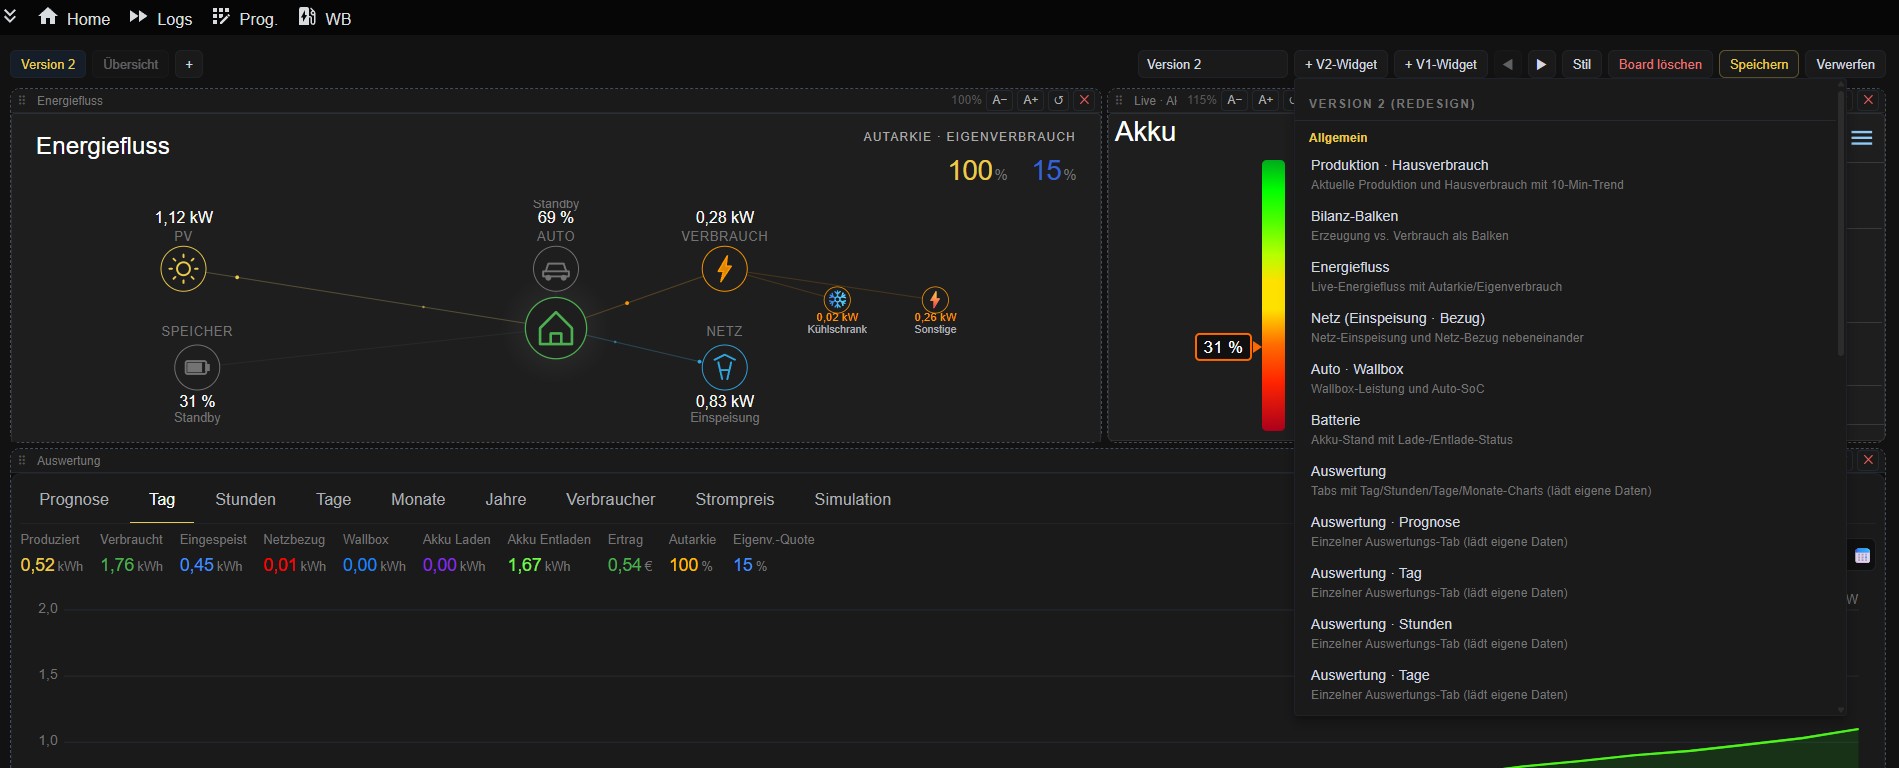Add the Batterie widget
1899x768 pixels.
point(1566,429)
